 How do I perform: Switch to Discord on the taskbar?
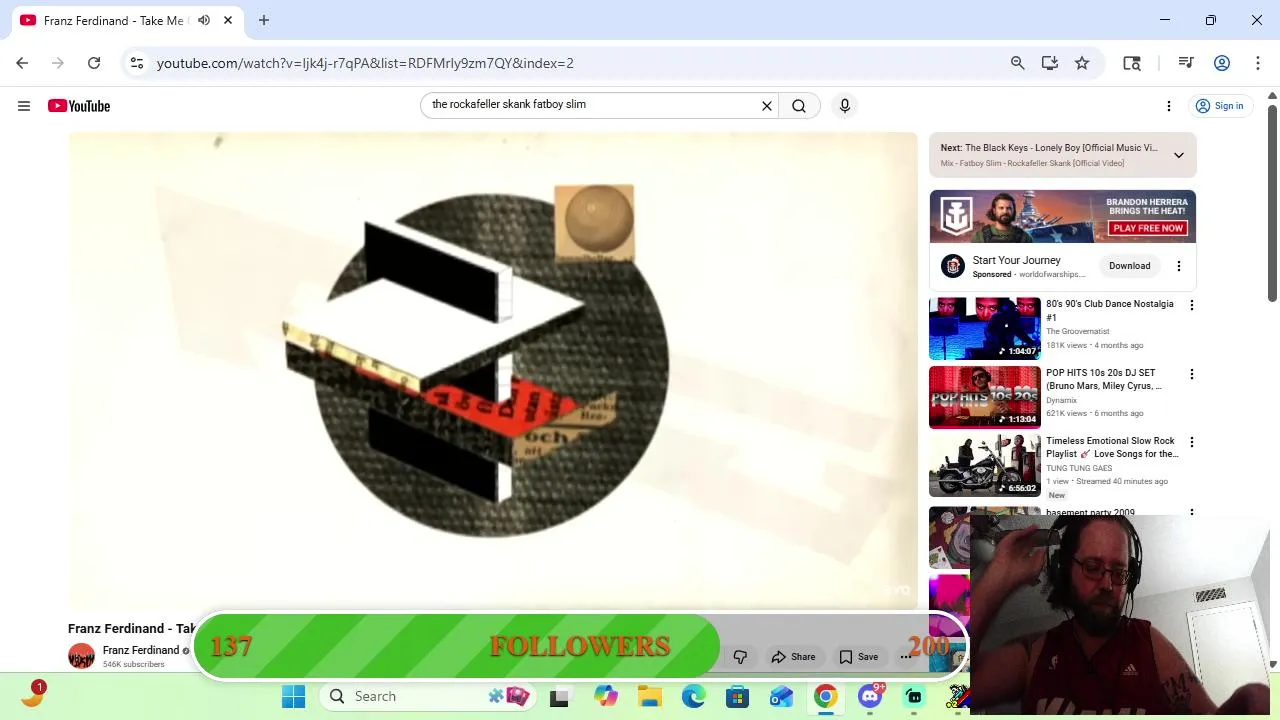pyautogui.click(x=870, y=697)
